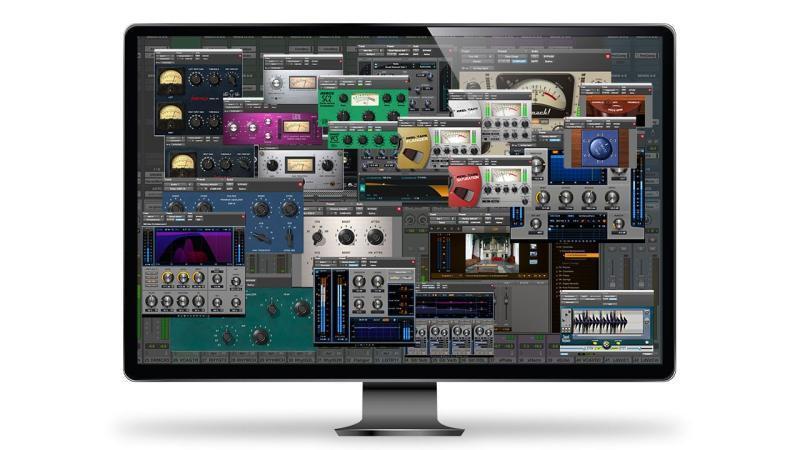Click the needle meter on the gold tape reel plugin
The image size is (800, 450).
455,137
